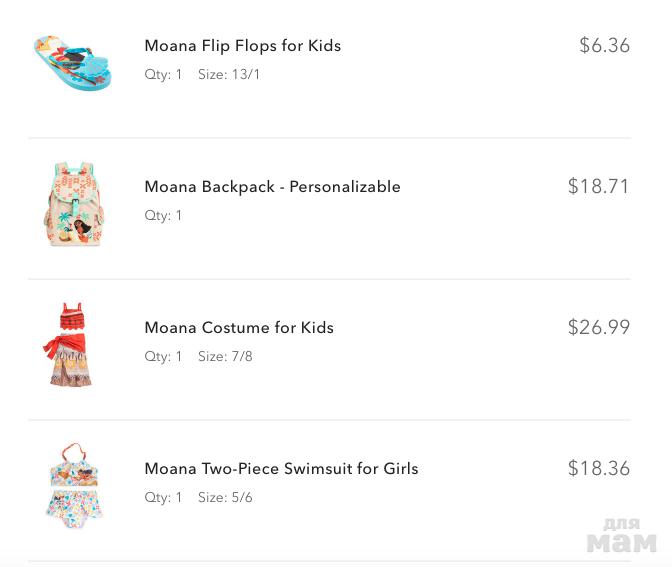
Task: Click the Moana backpack product image
Action: coord(74,203)
